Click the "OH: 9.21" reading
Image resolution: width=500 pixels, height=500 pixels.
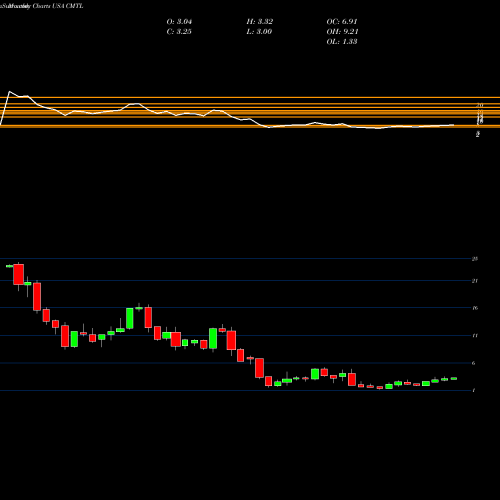(x=342, y=32)
